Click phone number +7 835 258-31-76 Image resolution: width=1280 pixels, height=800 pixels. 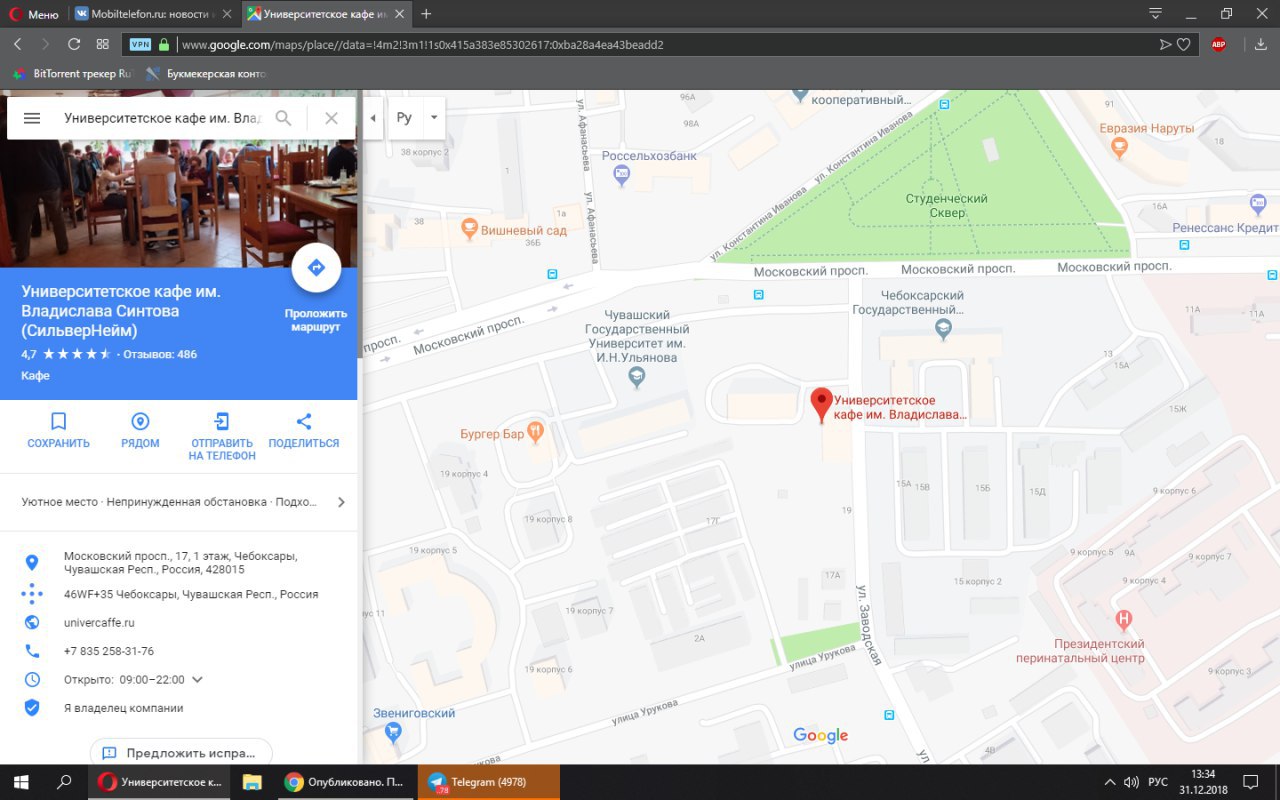point(109,651)
